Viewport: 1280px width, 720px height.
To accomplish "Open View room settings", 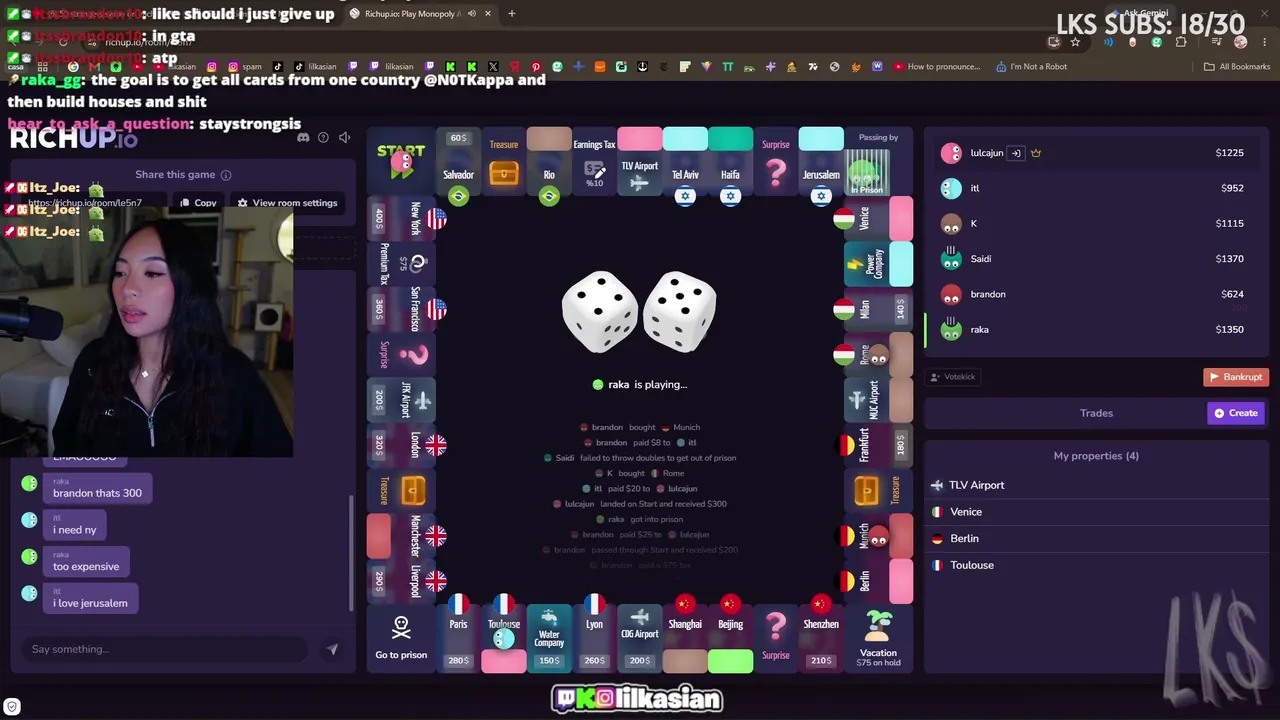I will coord(287,203).
